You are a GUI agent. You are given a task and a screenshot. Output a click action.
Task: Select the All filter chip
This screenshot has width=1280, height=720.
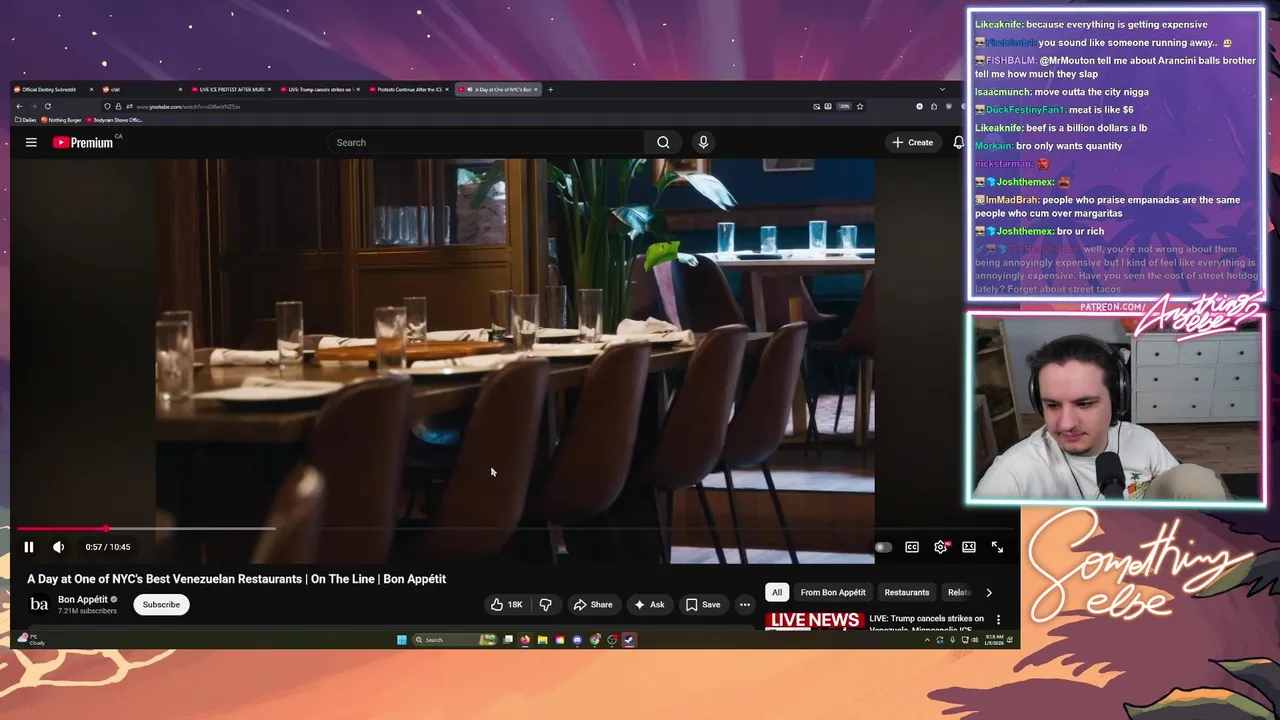pyautogui.click(x=777, y=592)
